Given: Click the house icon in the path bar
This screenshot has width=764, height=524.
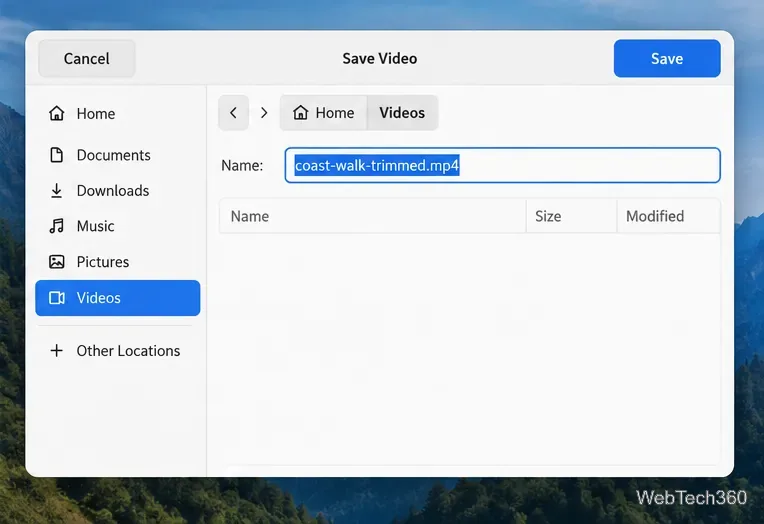Looking at the screenshot, I should (300, 113).
